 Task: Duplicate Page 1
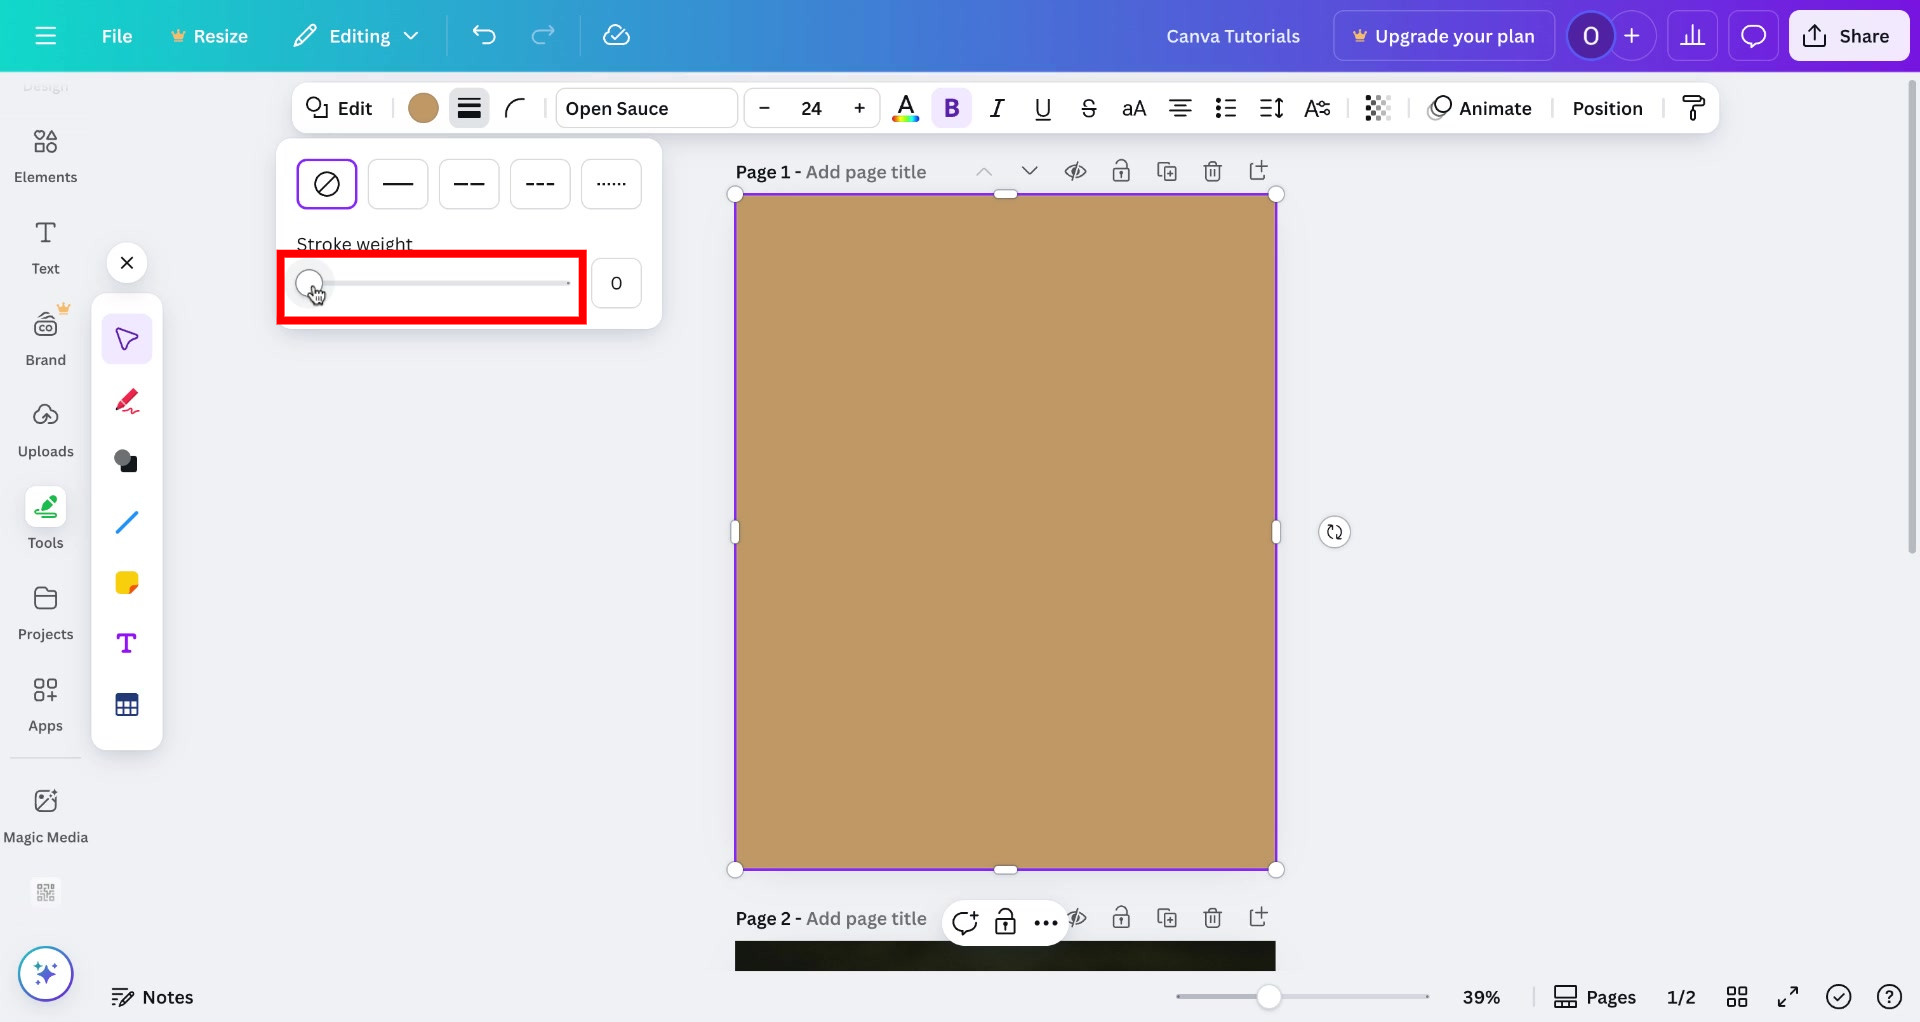coord(1167,171)
